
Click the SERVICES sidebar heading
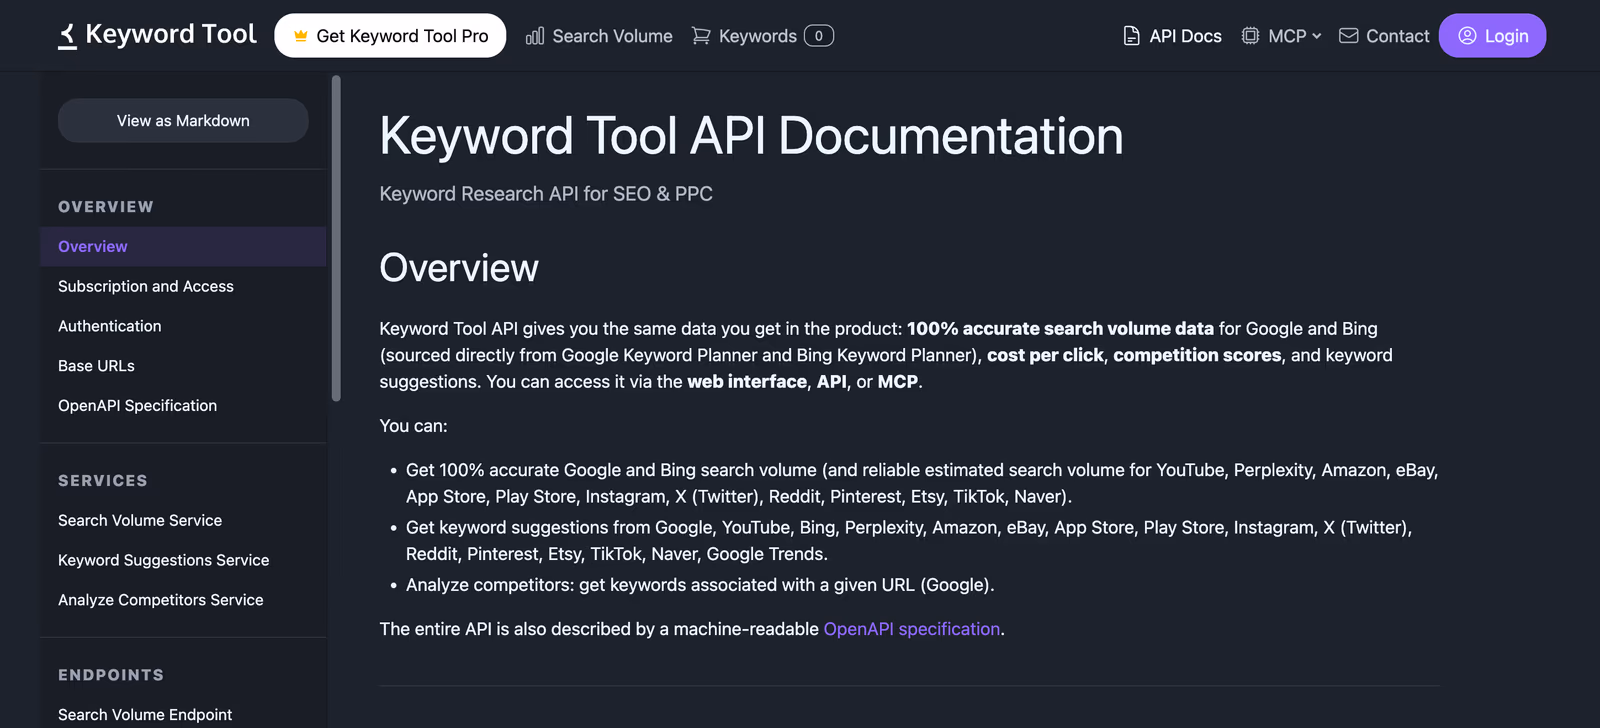pyautogui.click(x=103, y=481)
